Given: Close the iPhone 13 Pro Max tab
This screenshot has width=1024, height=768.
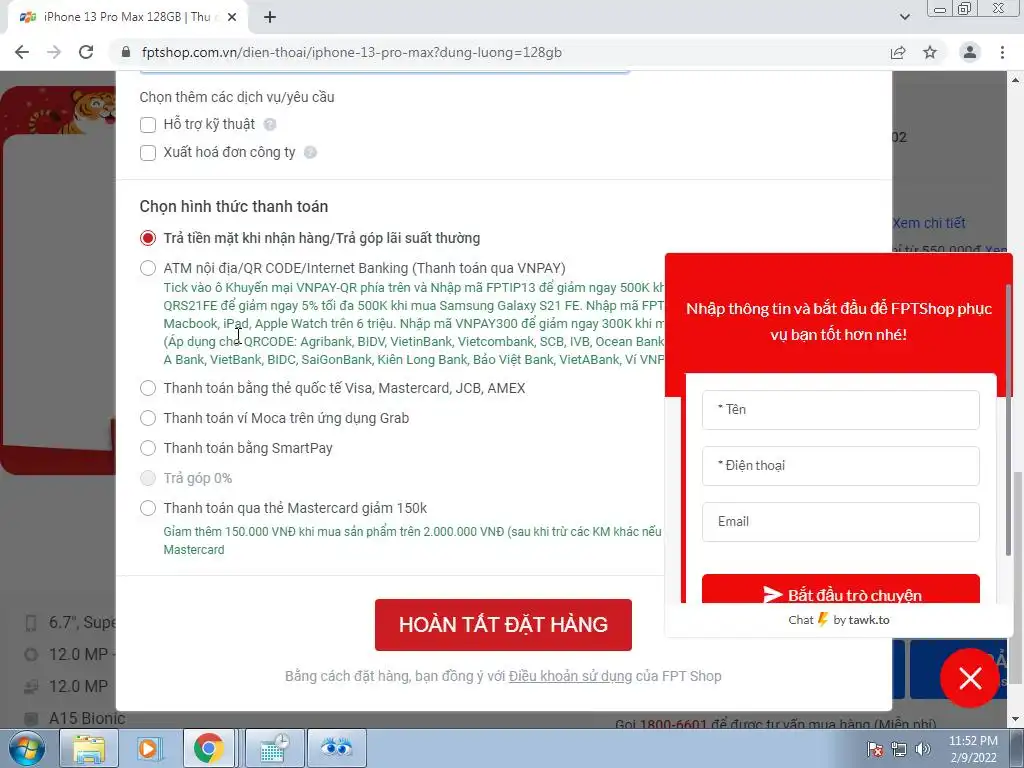Looking at the screenshot, I should coord(231,17).
